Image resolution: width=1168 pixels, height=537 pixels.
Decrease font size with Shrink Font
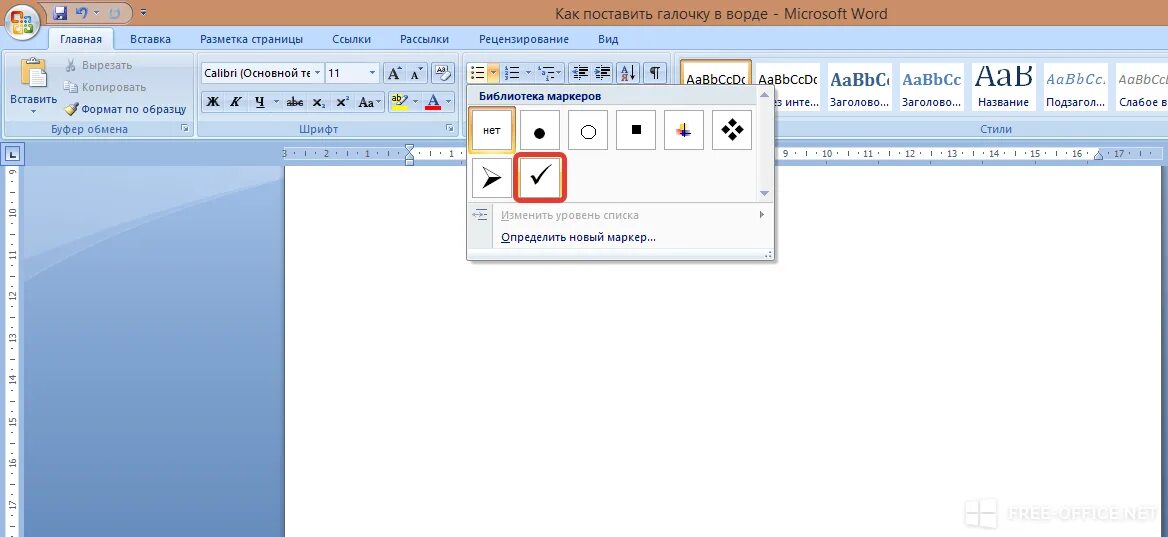(x=416, y=73)
